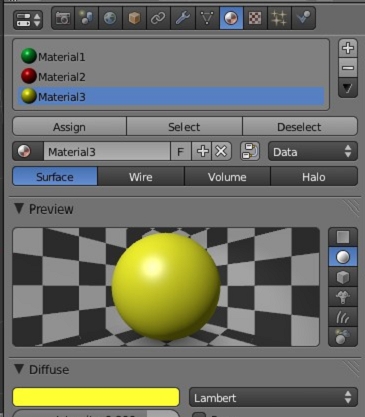
Task: Toggle the Ramp checkbox under Lambert
Action: point(199,415)
